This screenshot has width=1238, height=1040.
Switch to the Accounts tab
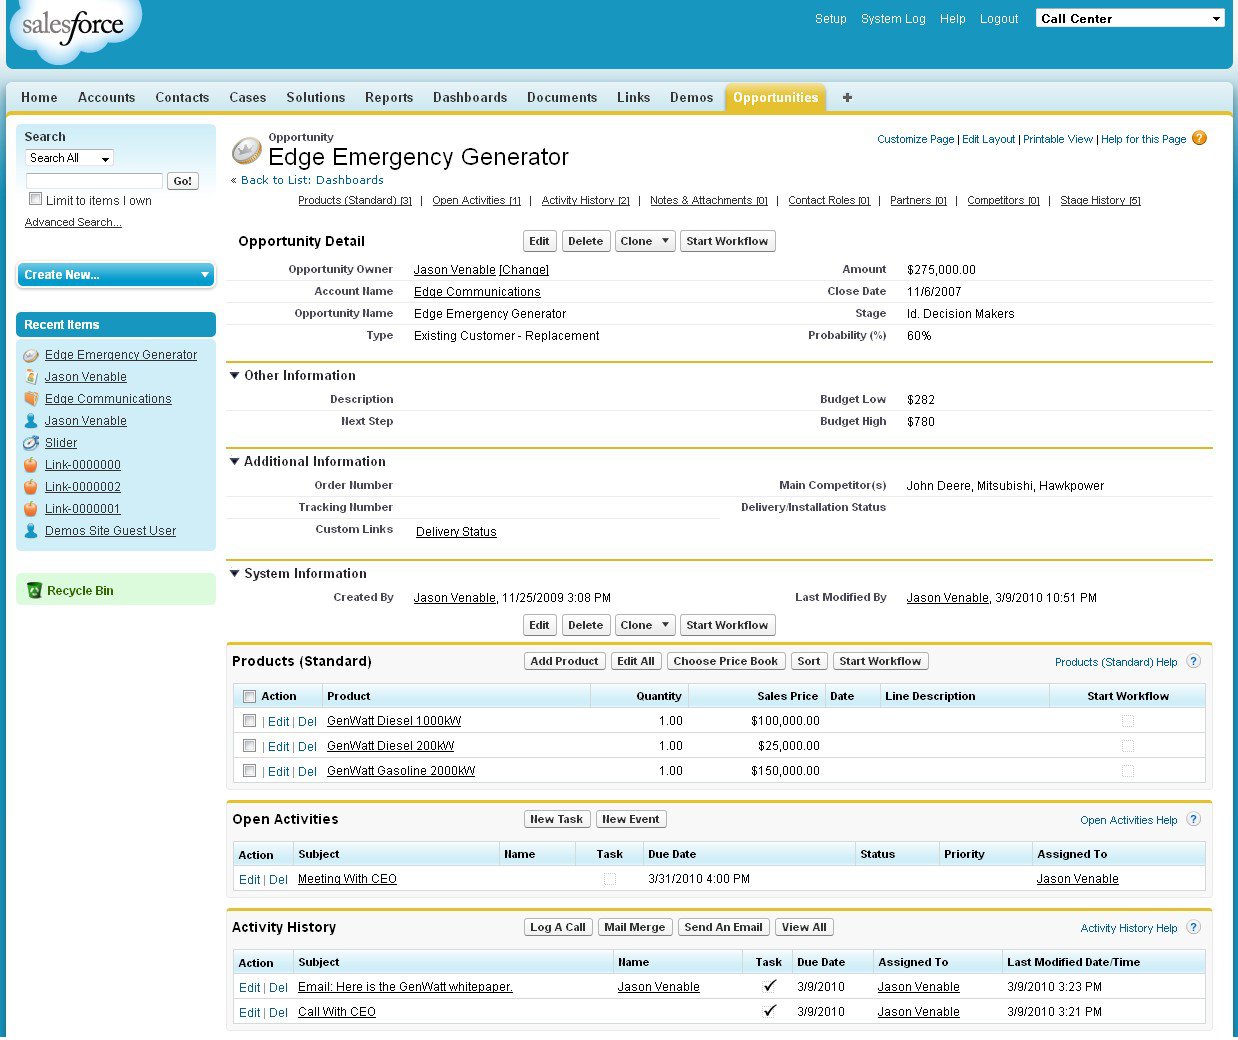[106, 97]
